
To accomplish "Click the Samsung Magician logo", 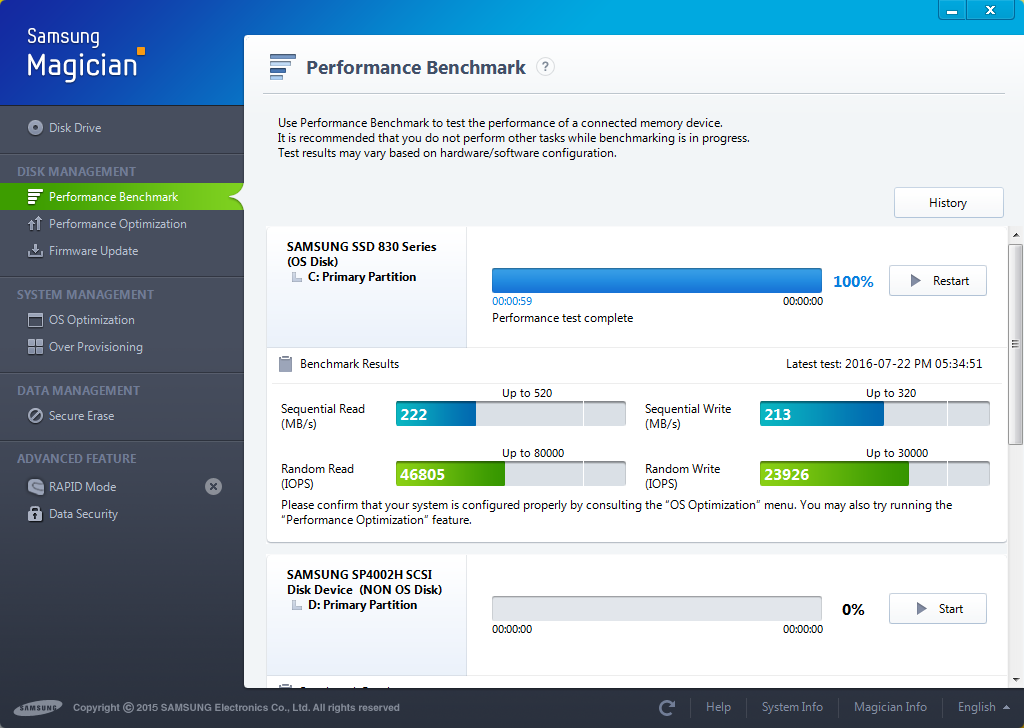I will click(x=85, y=54).
